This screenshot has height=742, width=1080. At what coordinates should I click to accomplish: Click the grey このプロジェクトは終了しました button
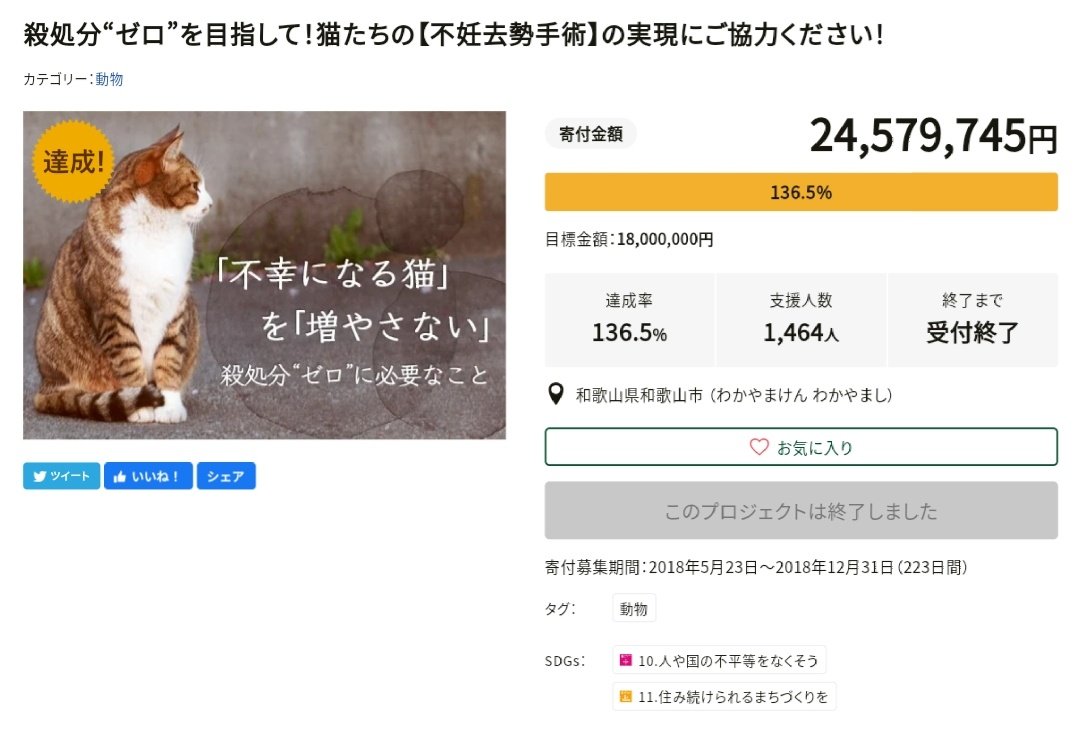pyautogui.click(x=800, y=511)
